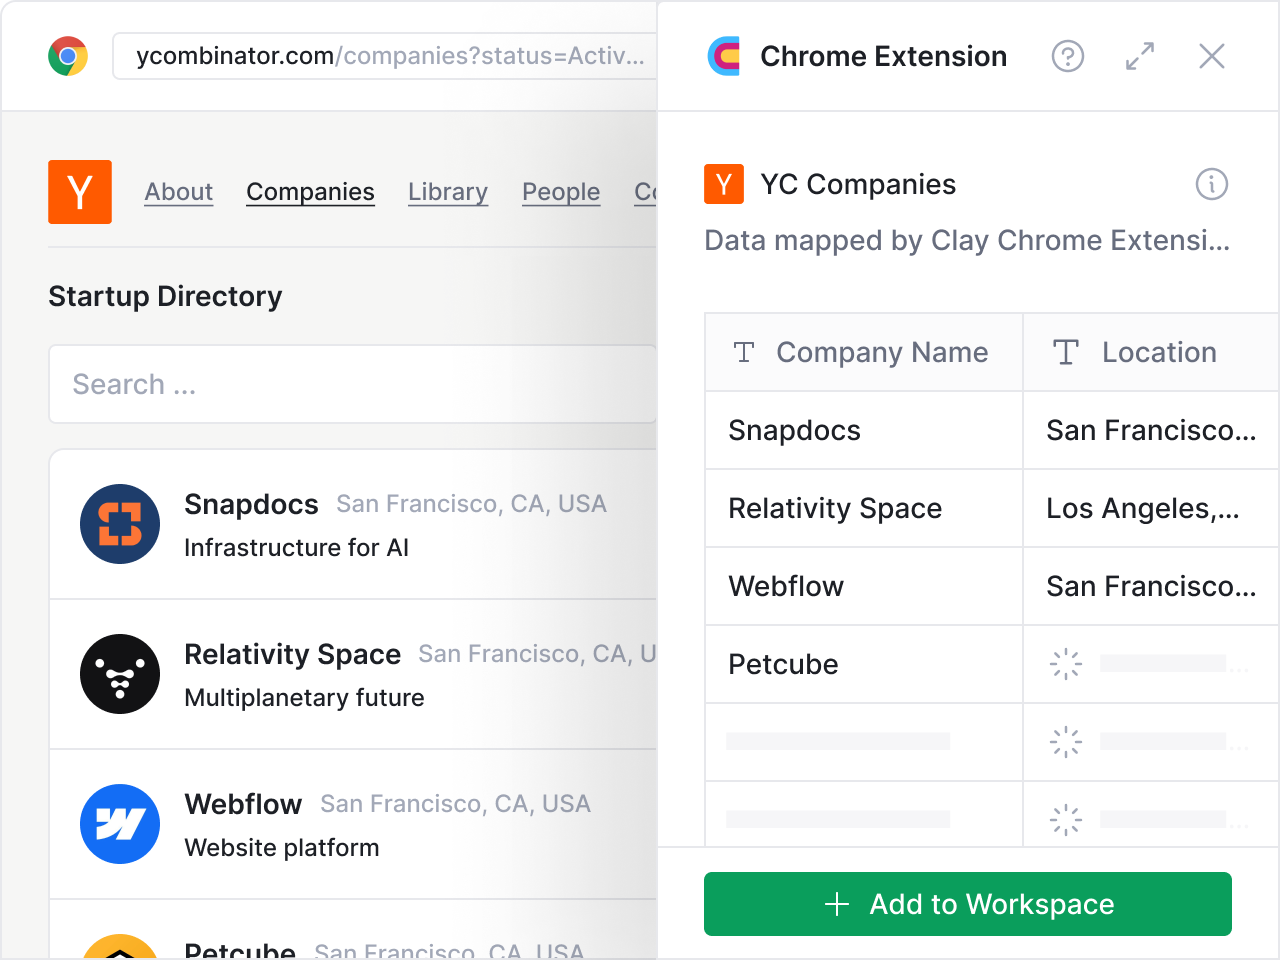
Task: Open the About navigation link
Action: pyautogui.click(x=179, y=192)
